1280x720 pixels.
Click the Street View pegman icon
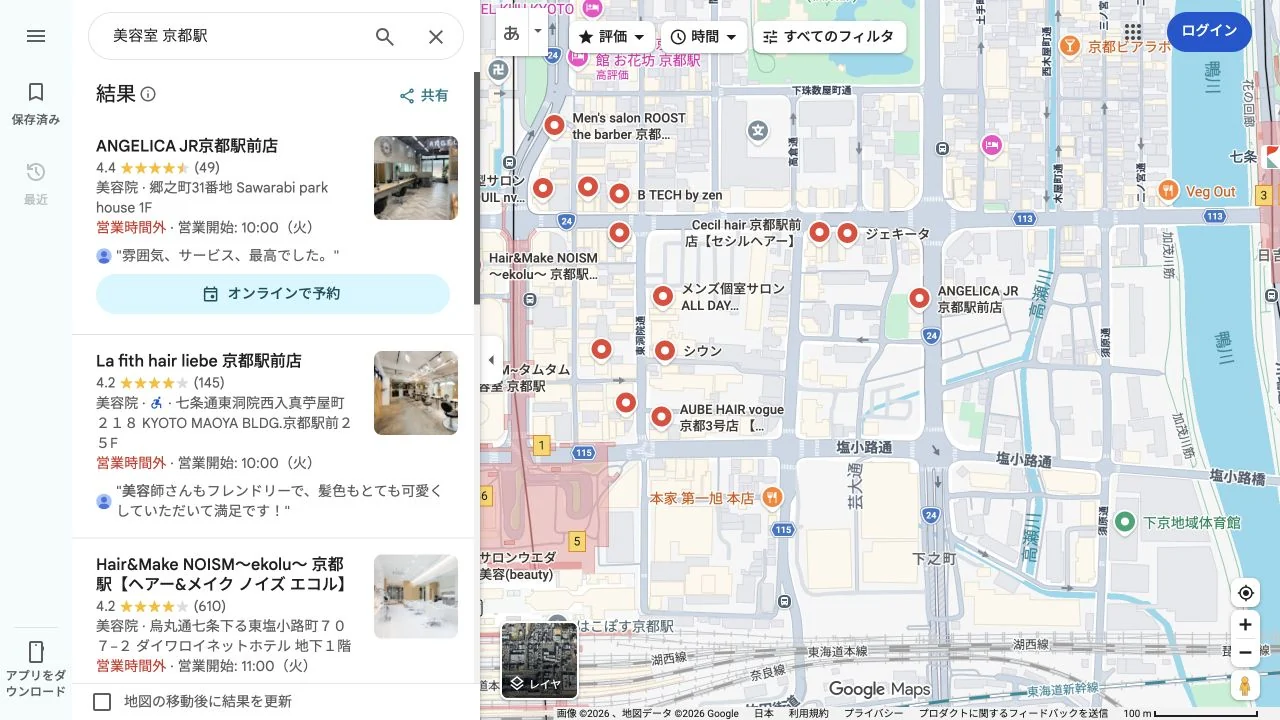[1245, 685]
